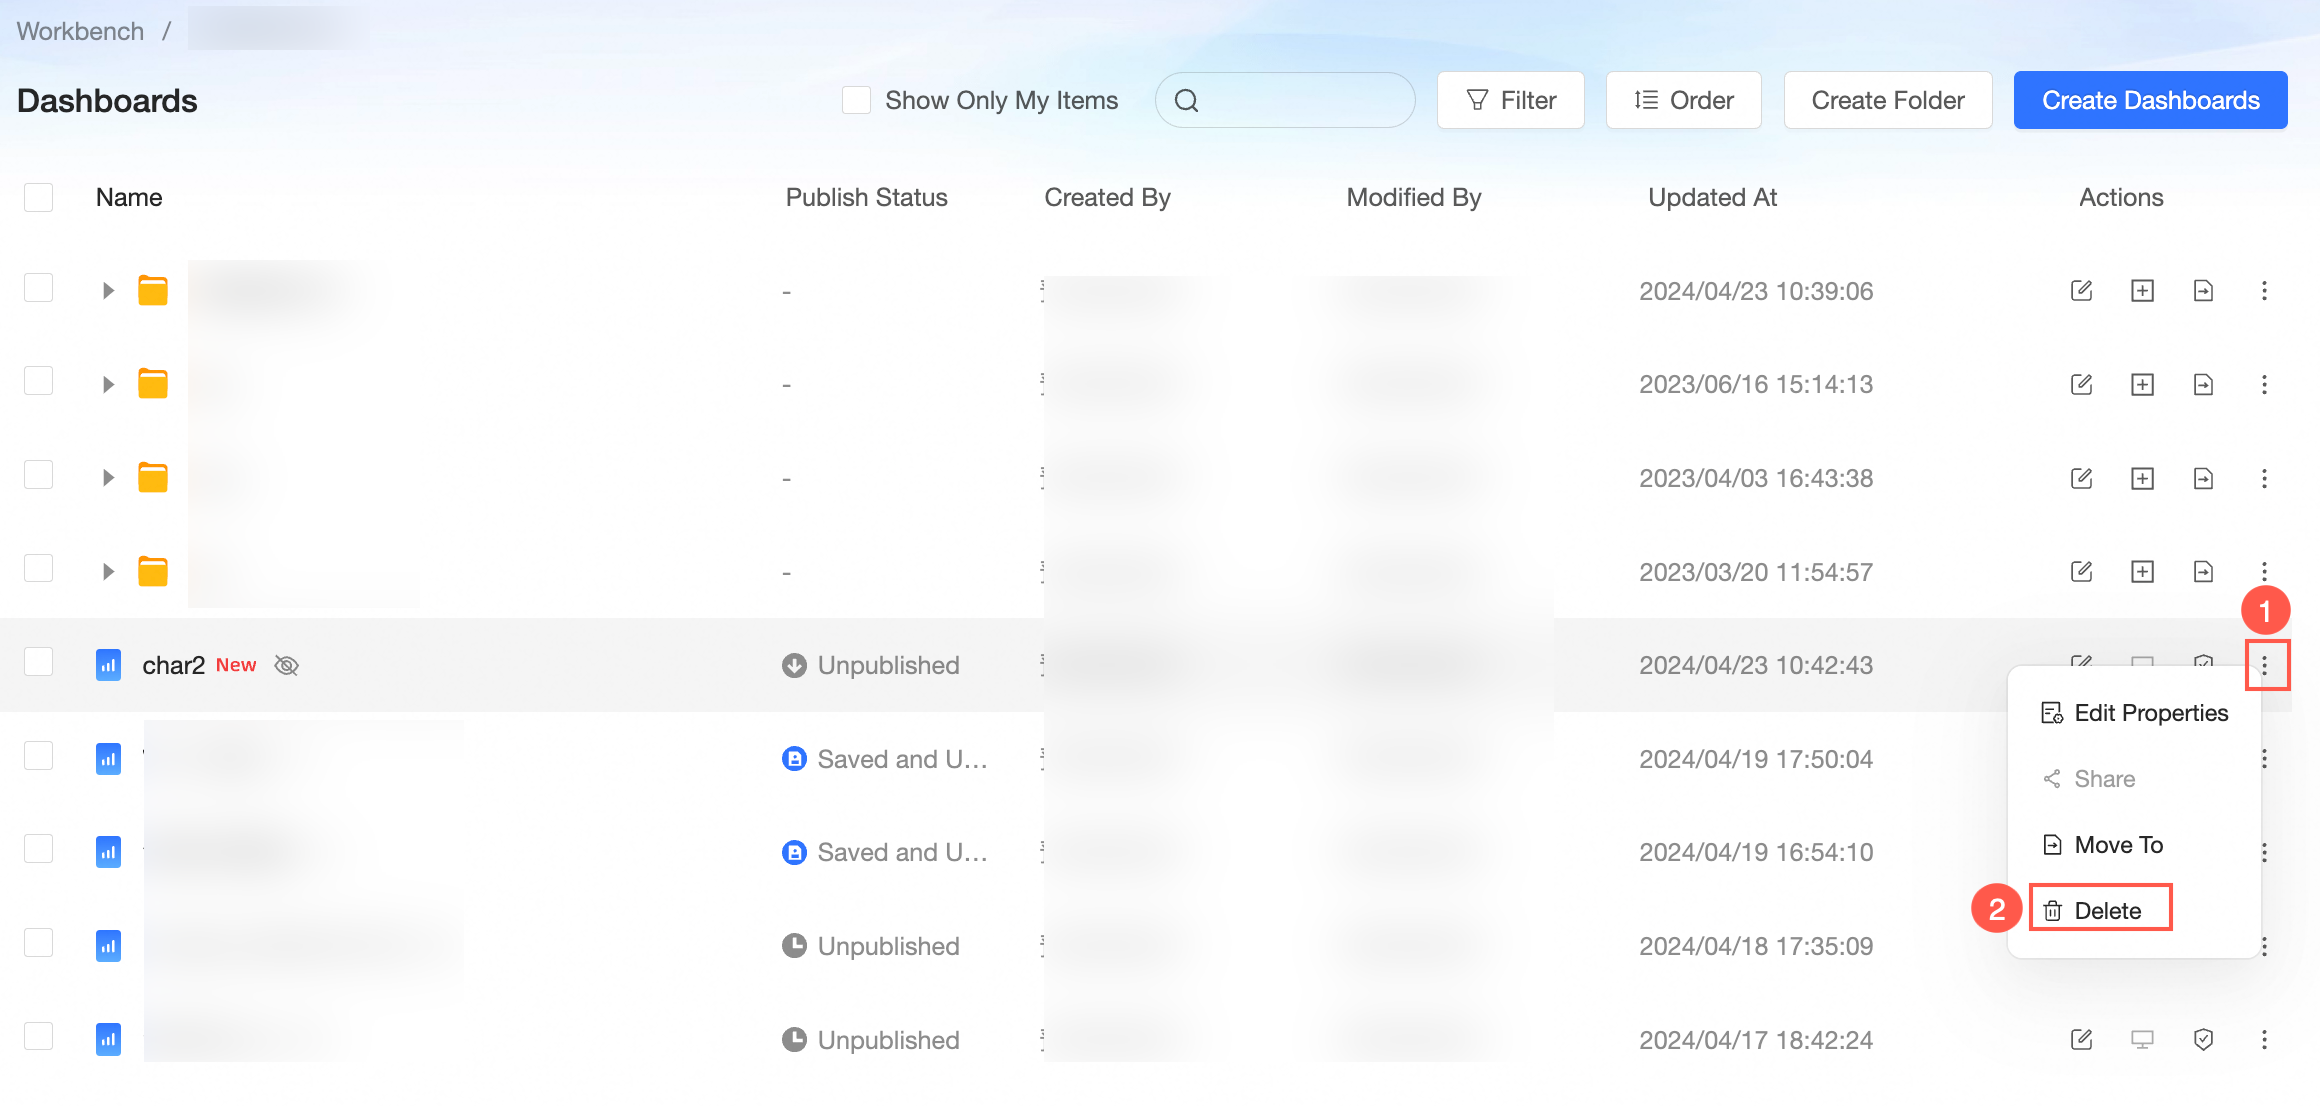Tick the select-all checkbox beside Name header

(x=39, y=197)
